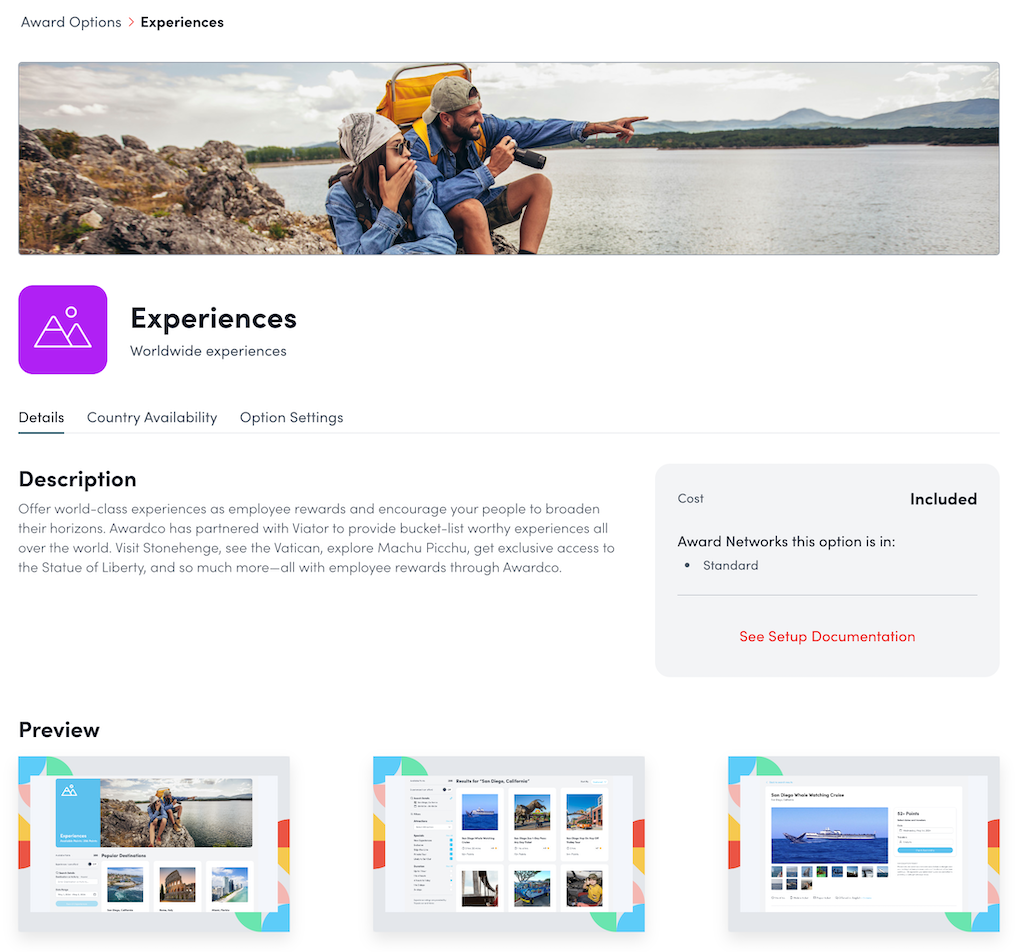
Task: Open the San Diego search results preview
Action: coord(509,844)
